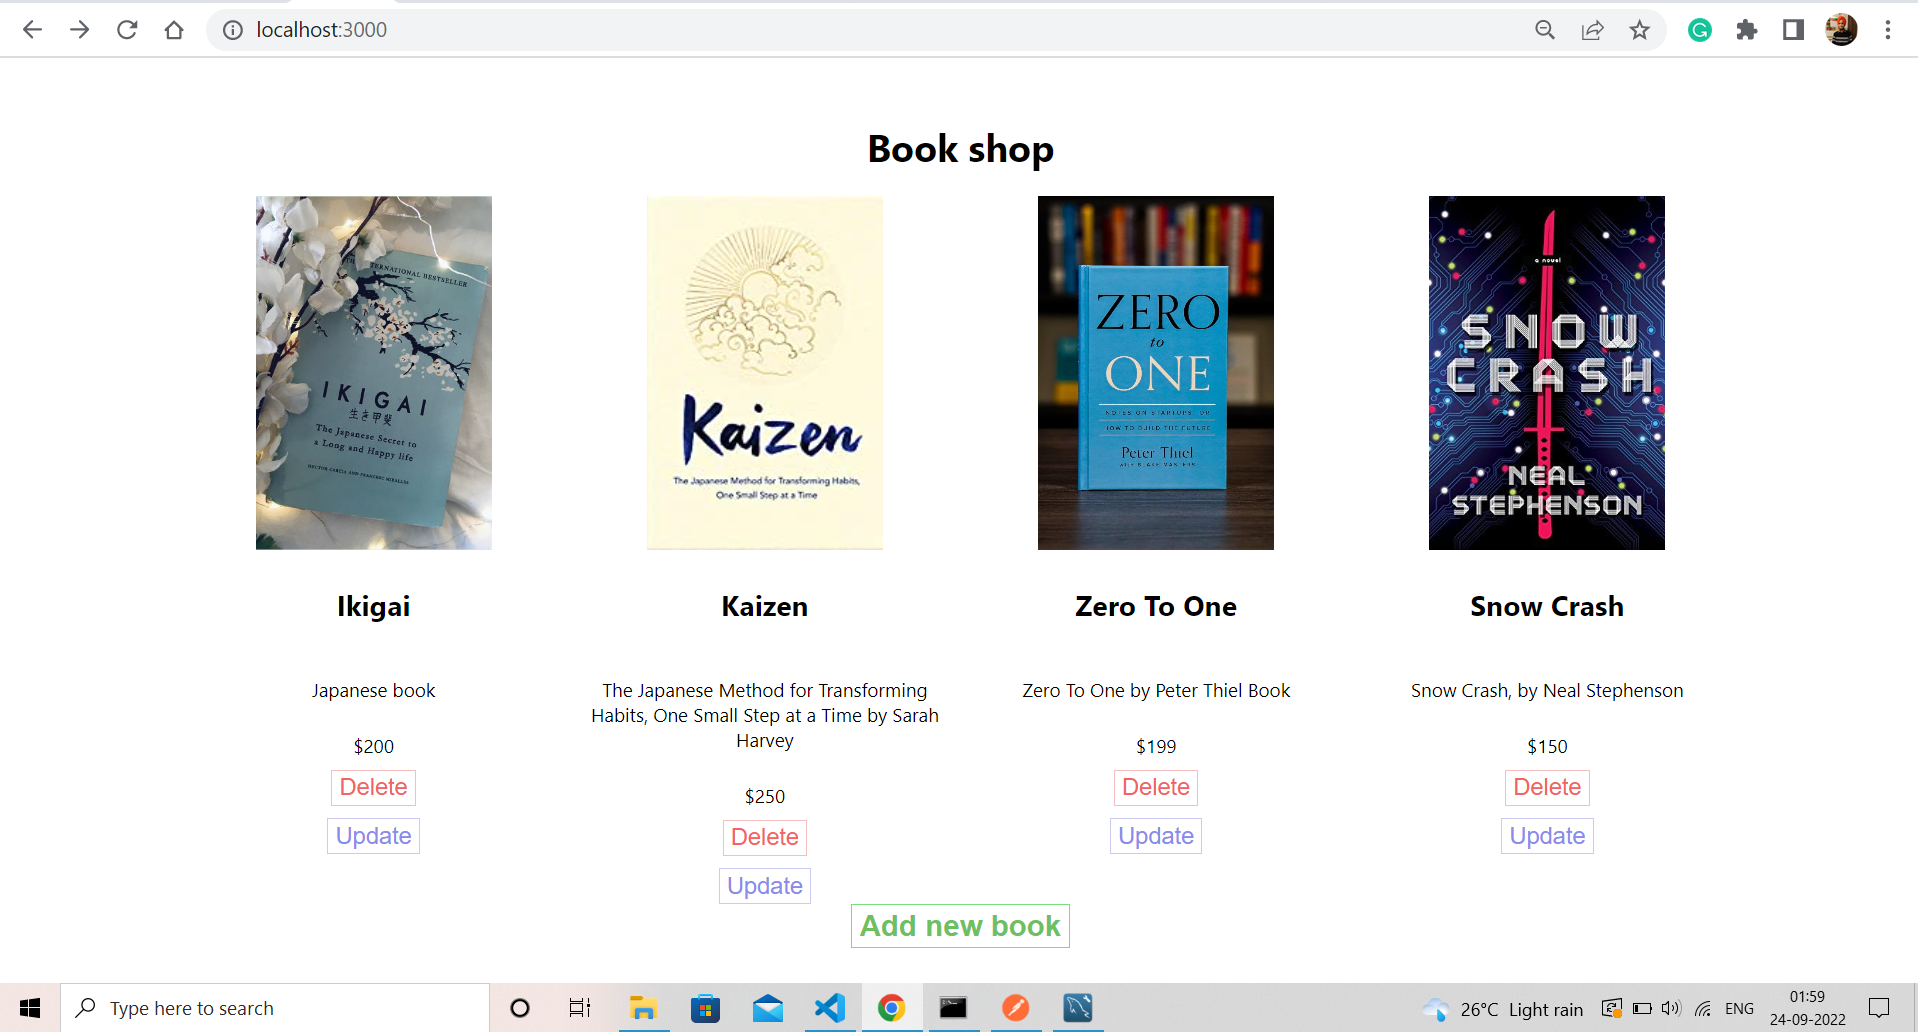The width and height of the screenshot is (1918, 1032).
Task: Open the Wi-Fi network icon in tray
Action: 1703,1008
